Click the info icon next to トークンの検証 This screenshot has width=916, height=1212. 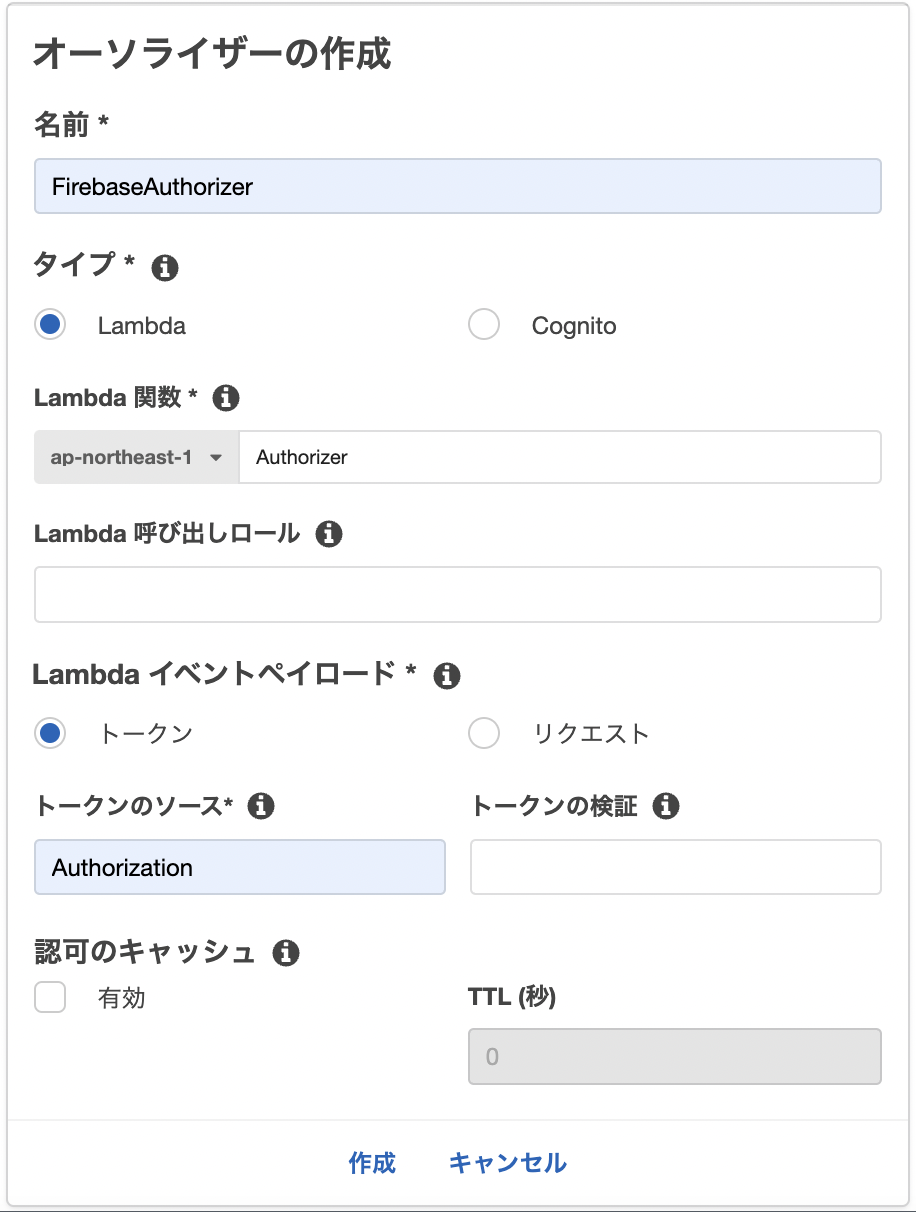(666, 806)
